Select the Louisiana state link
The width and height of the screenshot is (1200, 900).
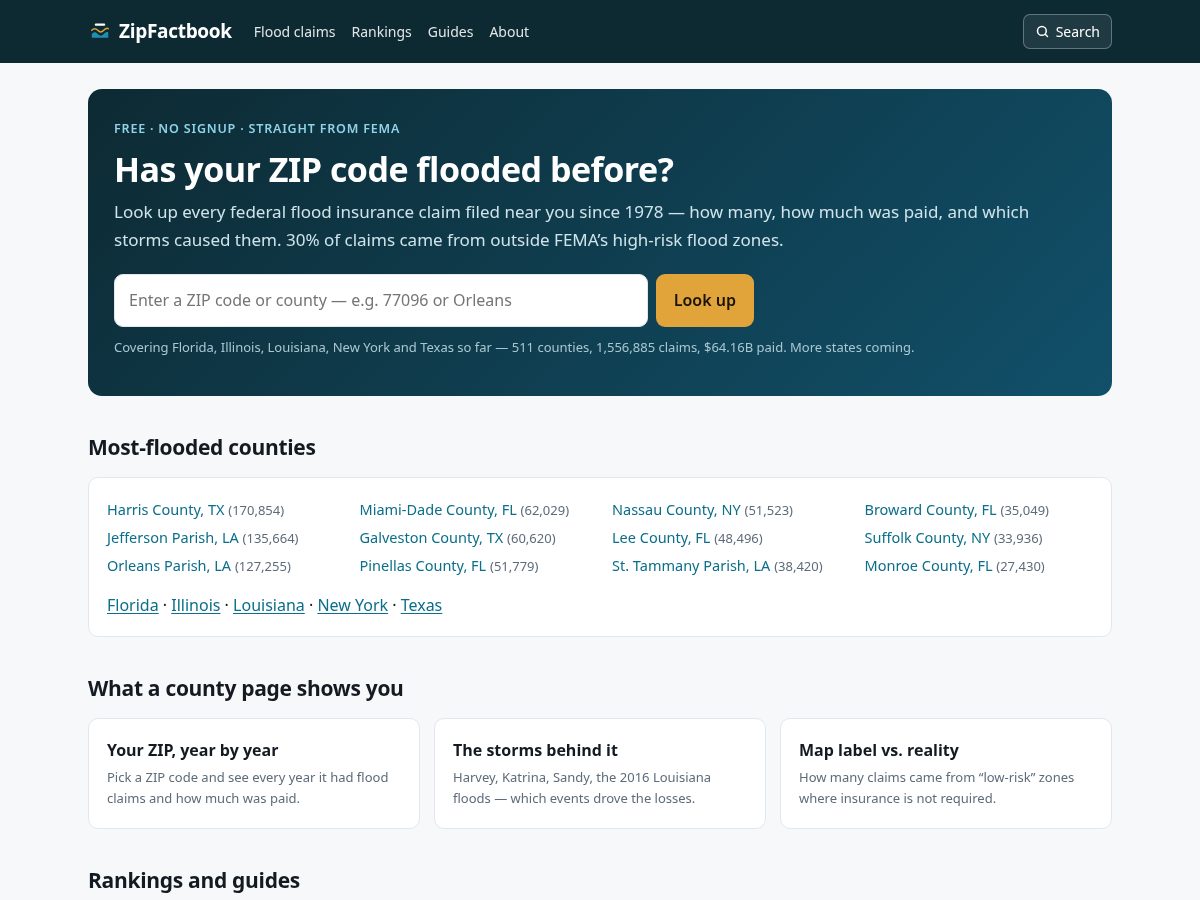[269, 605]
